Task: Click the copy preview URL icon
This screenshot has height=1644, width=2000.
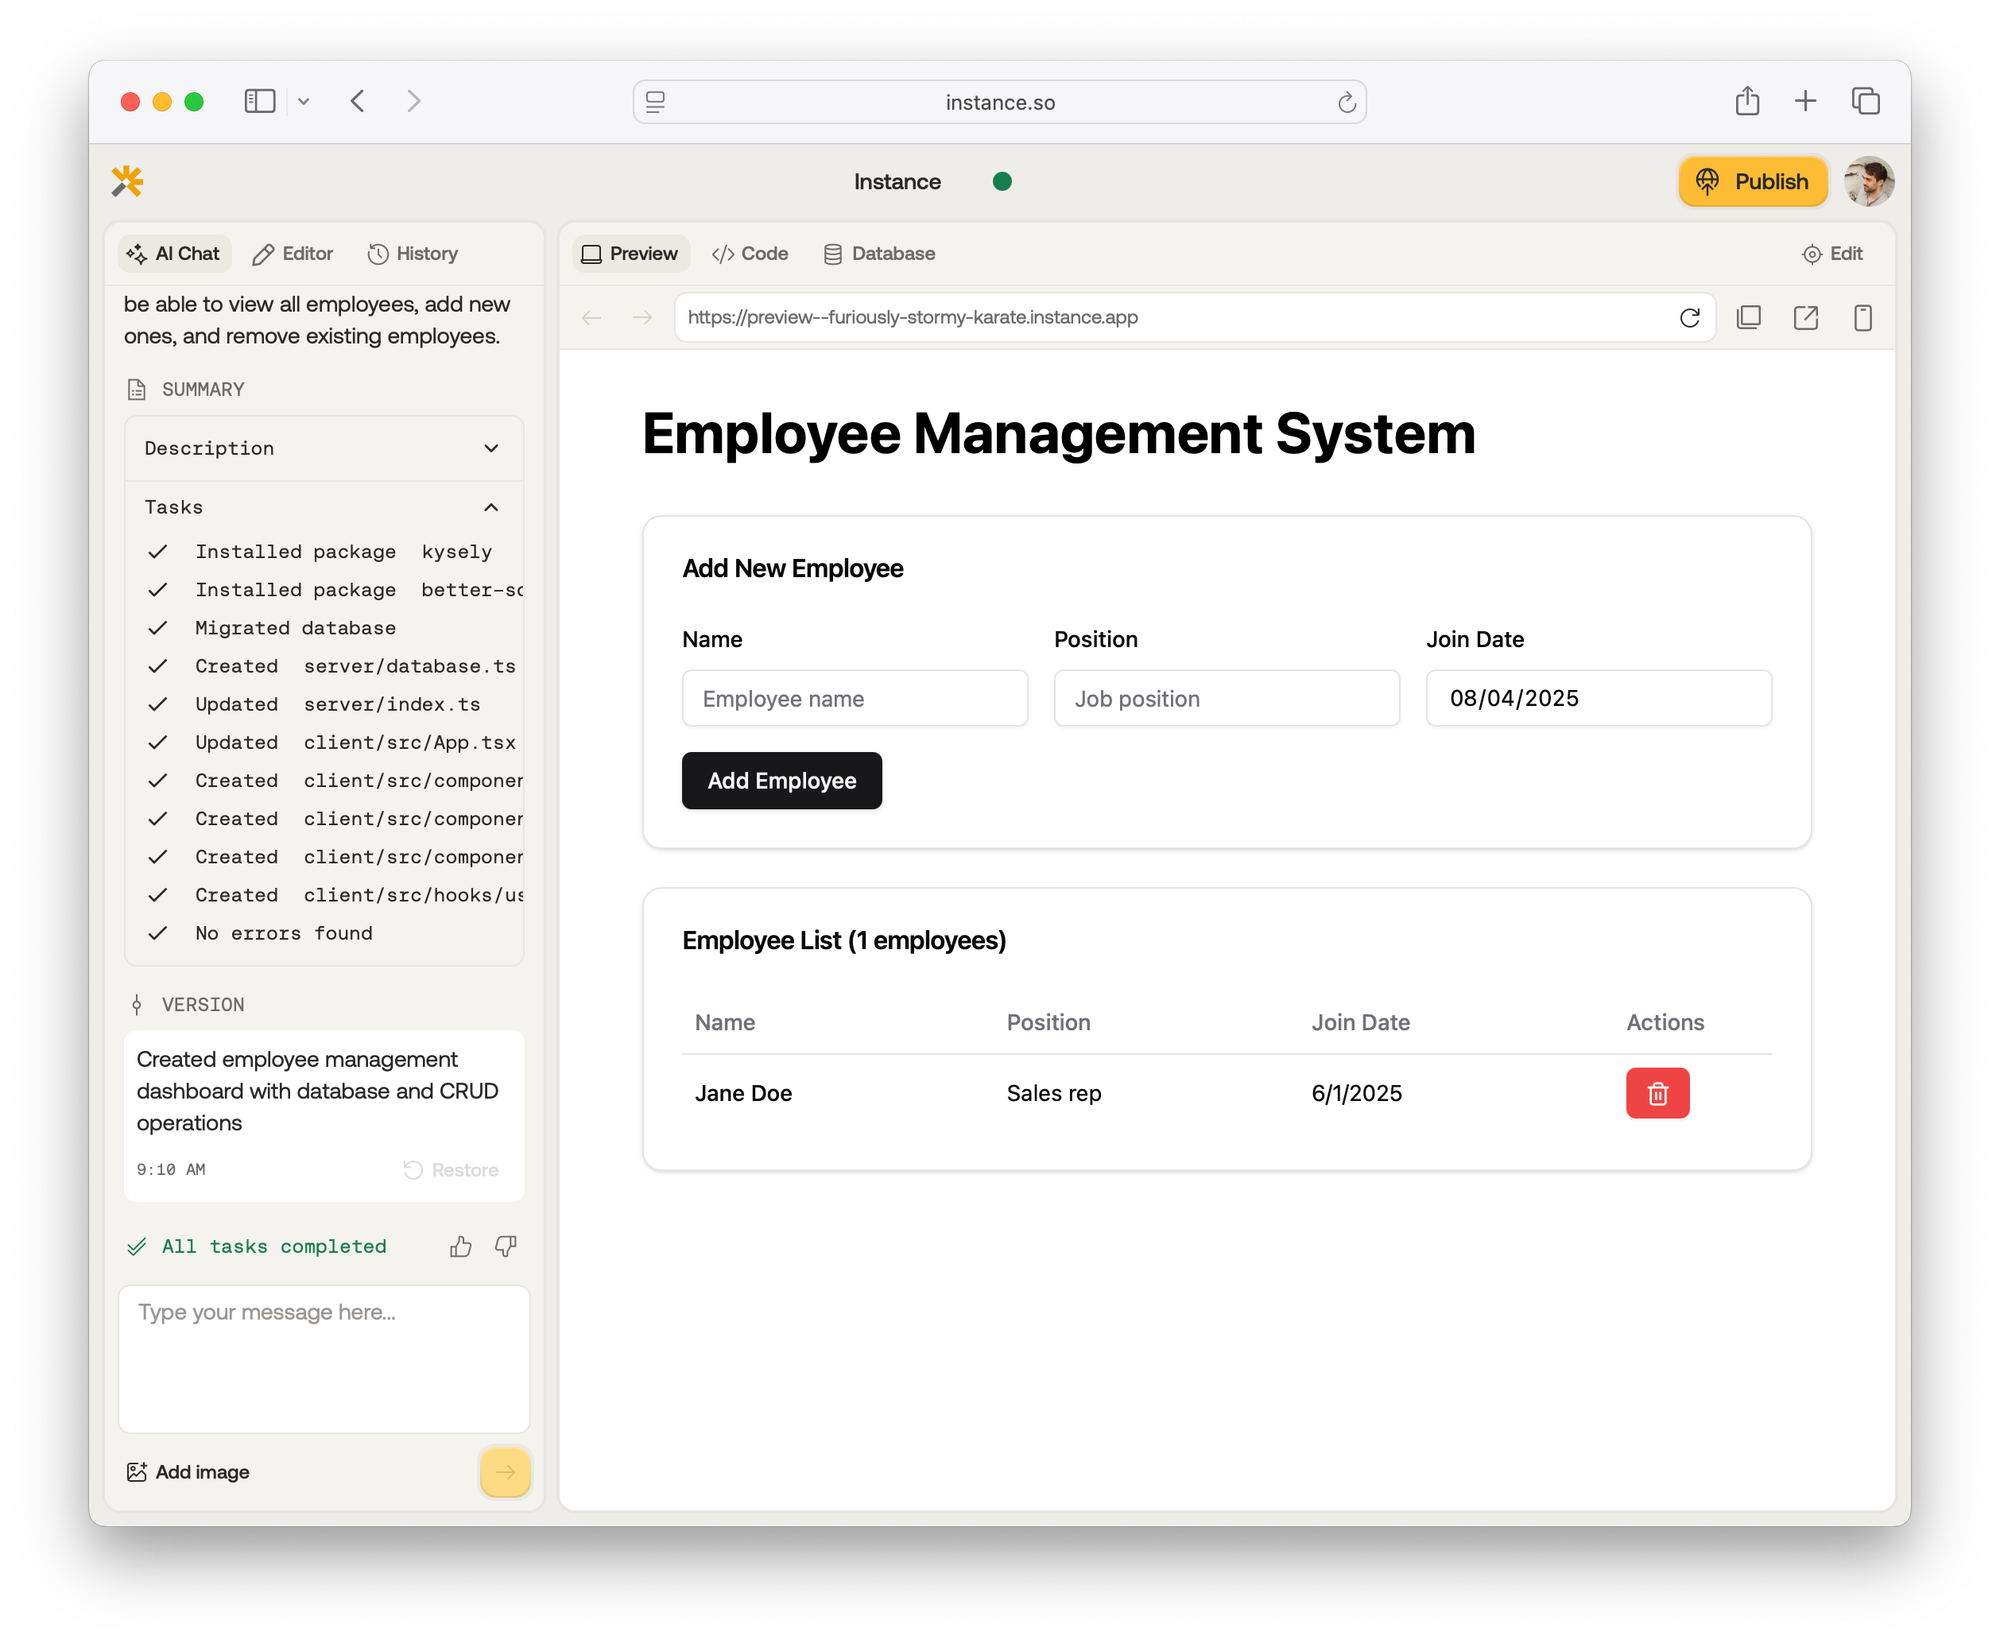Action: coord(1748,318)
